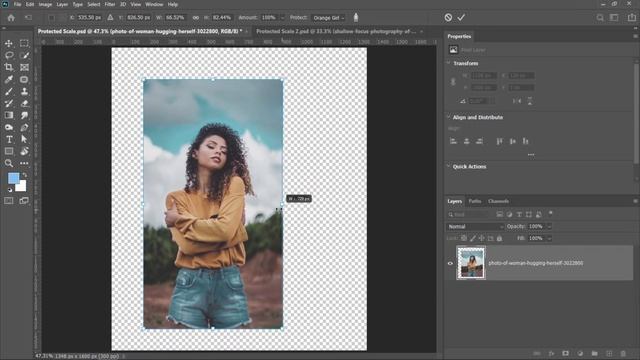This screenshot has width=640, height=360.
Task: Toggle lock position icon
Action: (482, 238)
